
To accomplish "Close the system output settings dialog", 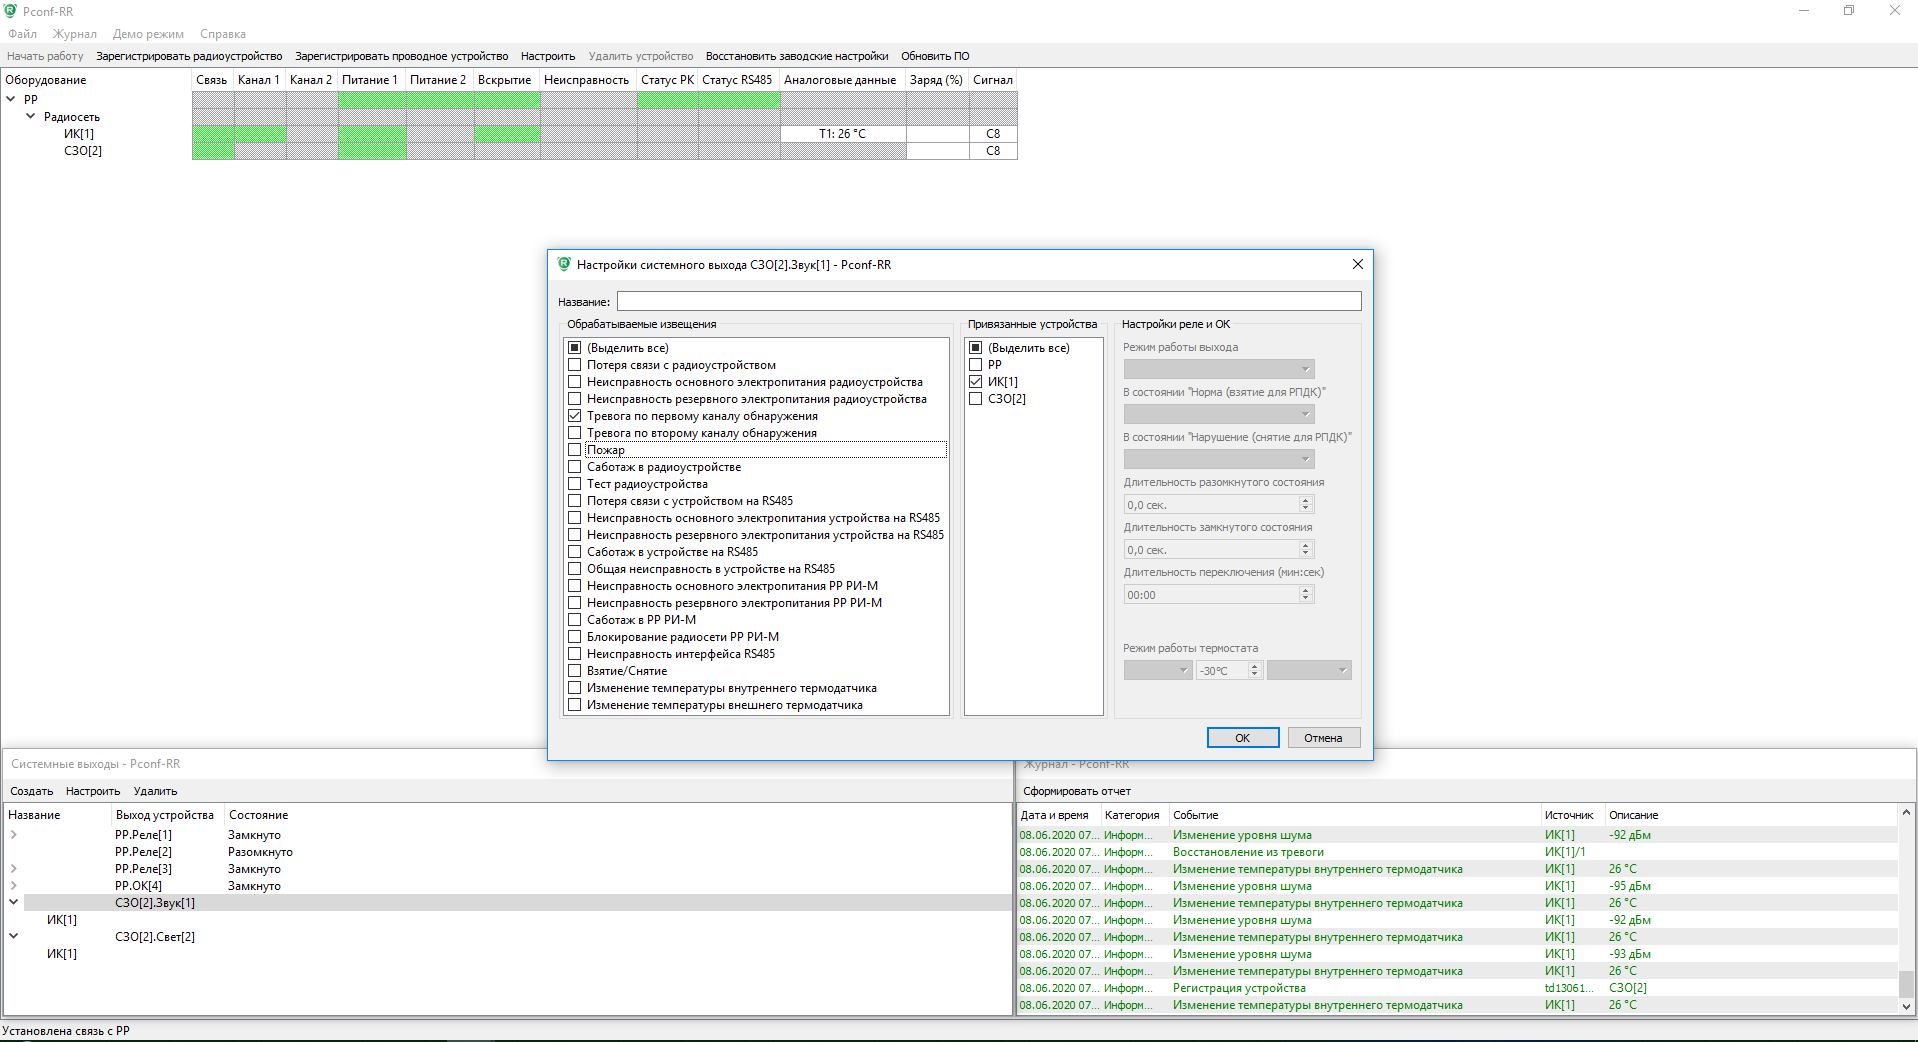I will (1357, 264).
